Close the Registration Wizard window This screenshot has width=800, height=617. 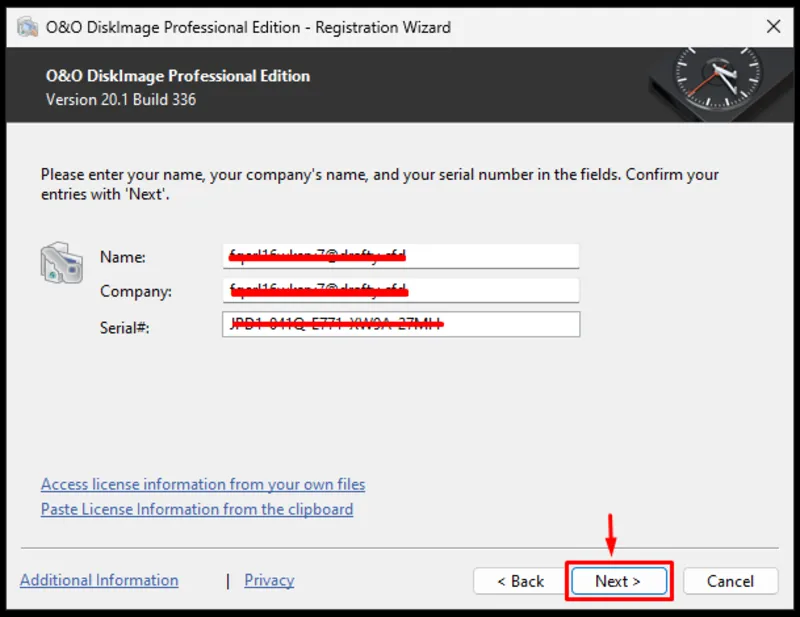(773, 27)
